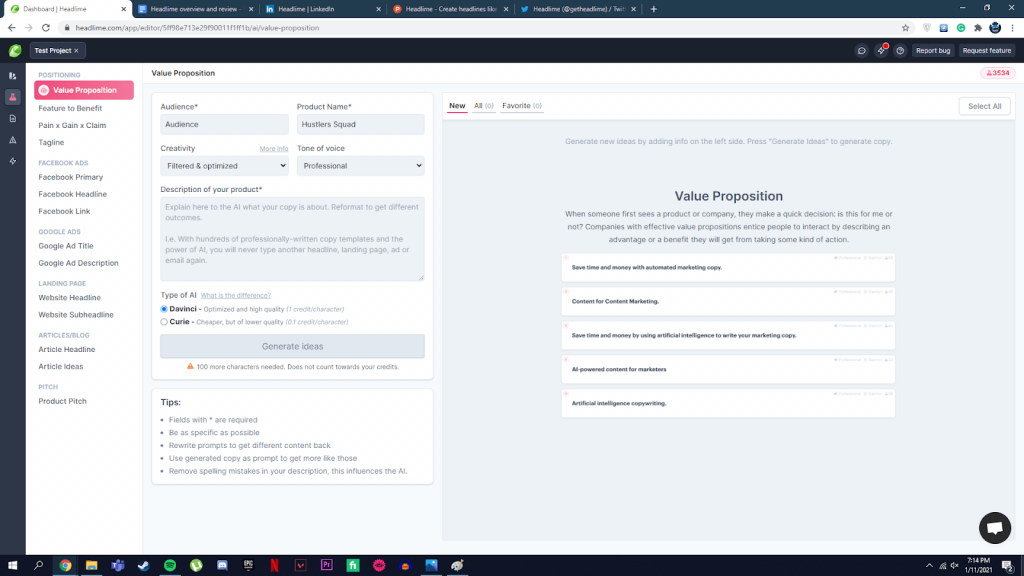
Task: Open Article Ideas template
Action: [x=61, y=366]
